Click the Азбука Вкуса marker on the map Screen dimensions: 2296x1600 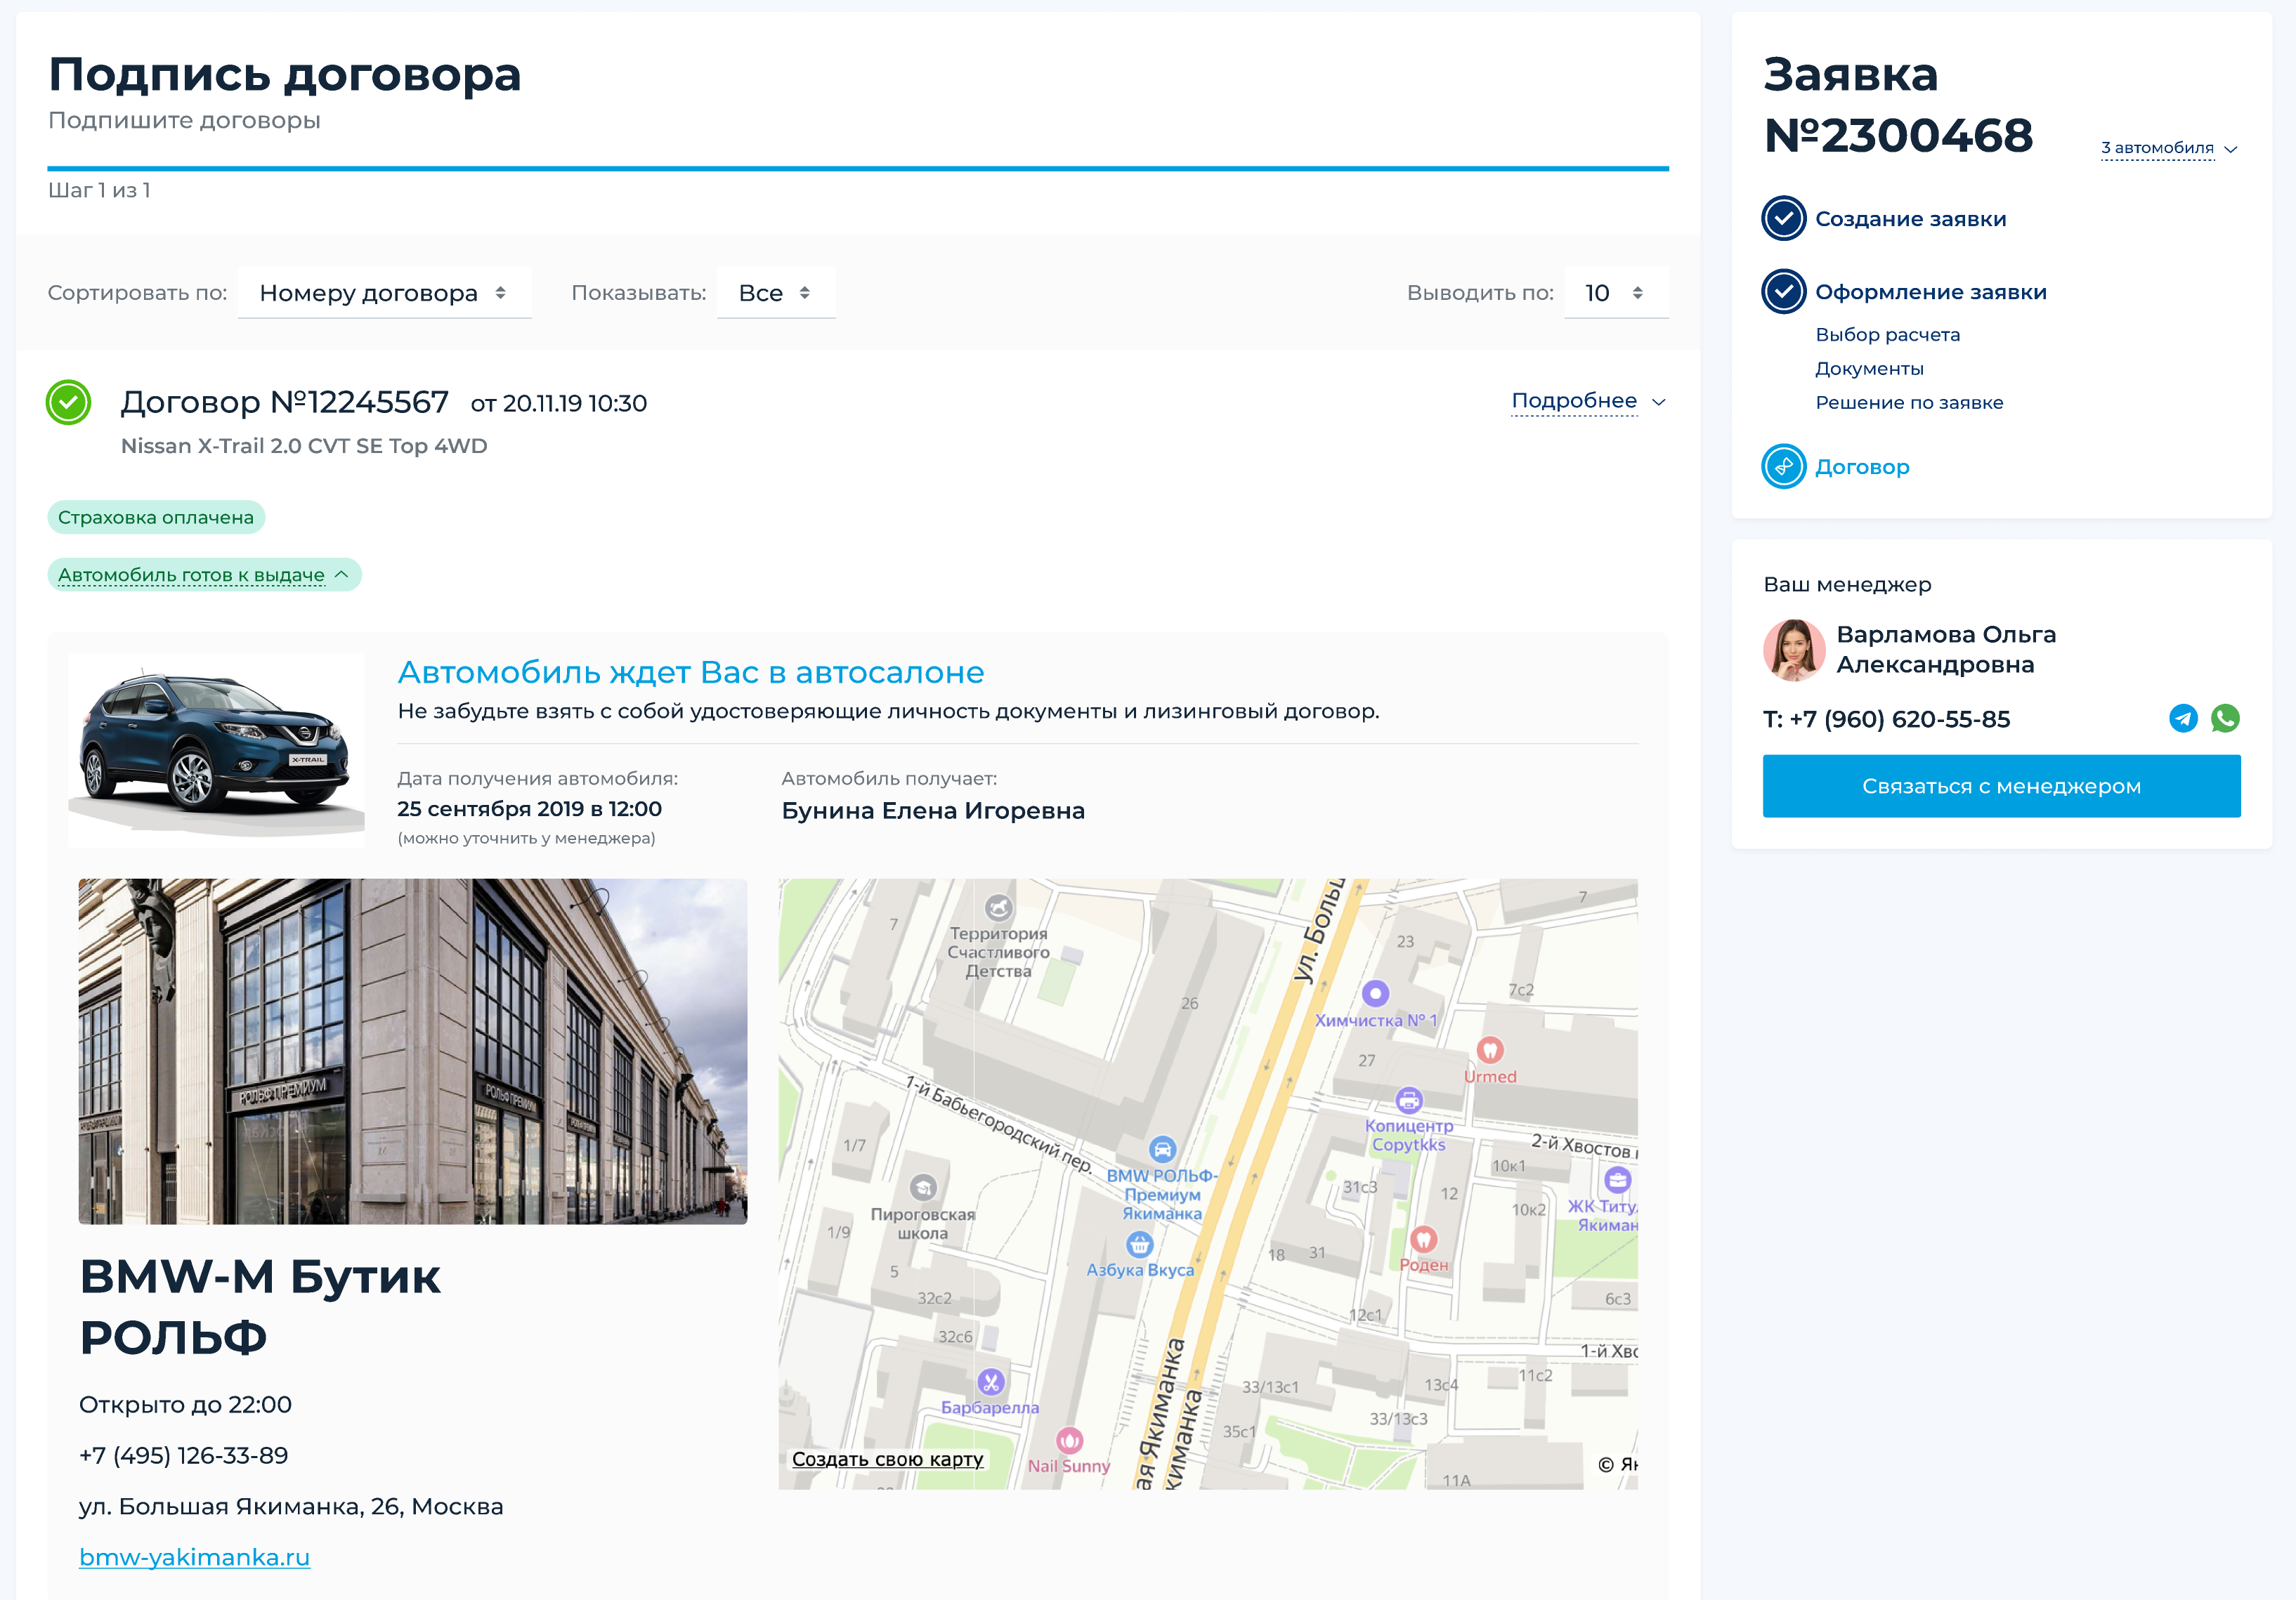pos(1139,1244)
